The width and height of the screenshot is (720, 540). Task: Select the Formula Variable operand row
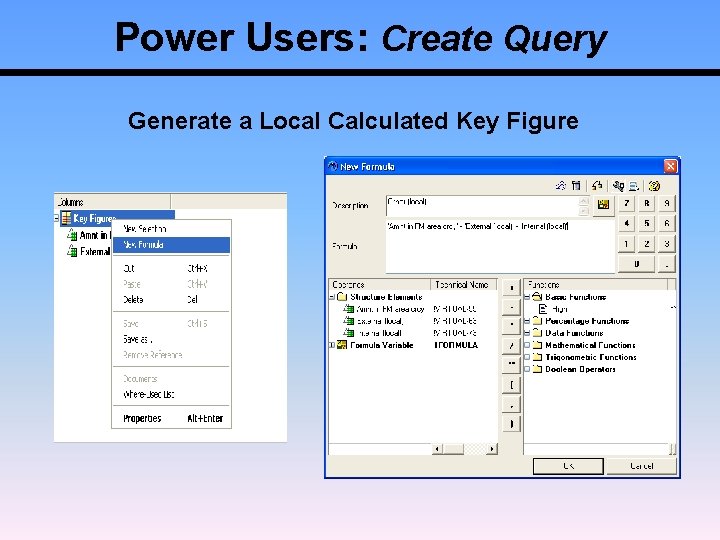(x=376, y=345)
